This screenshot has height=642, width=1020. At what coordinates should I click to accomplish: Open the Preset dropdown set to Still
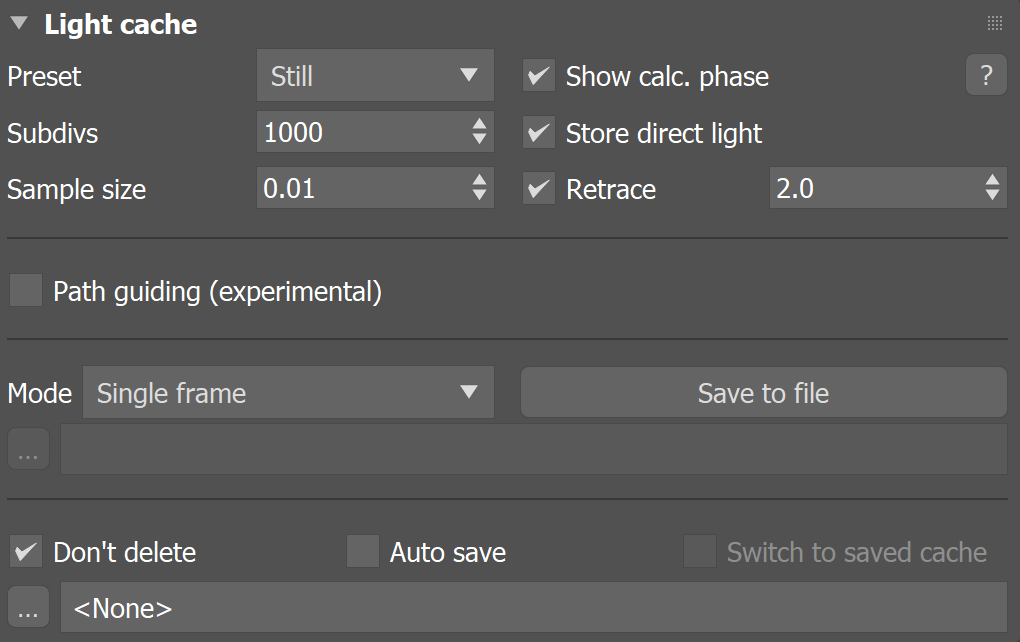click(x=375, y=75)
